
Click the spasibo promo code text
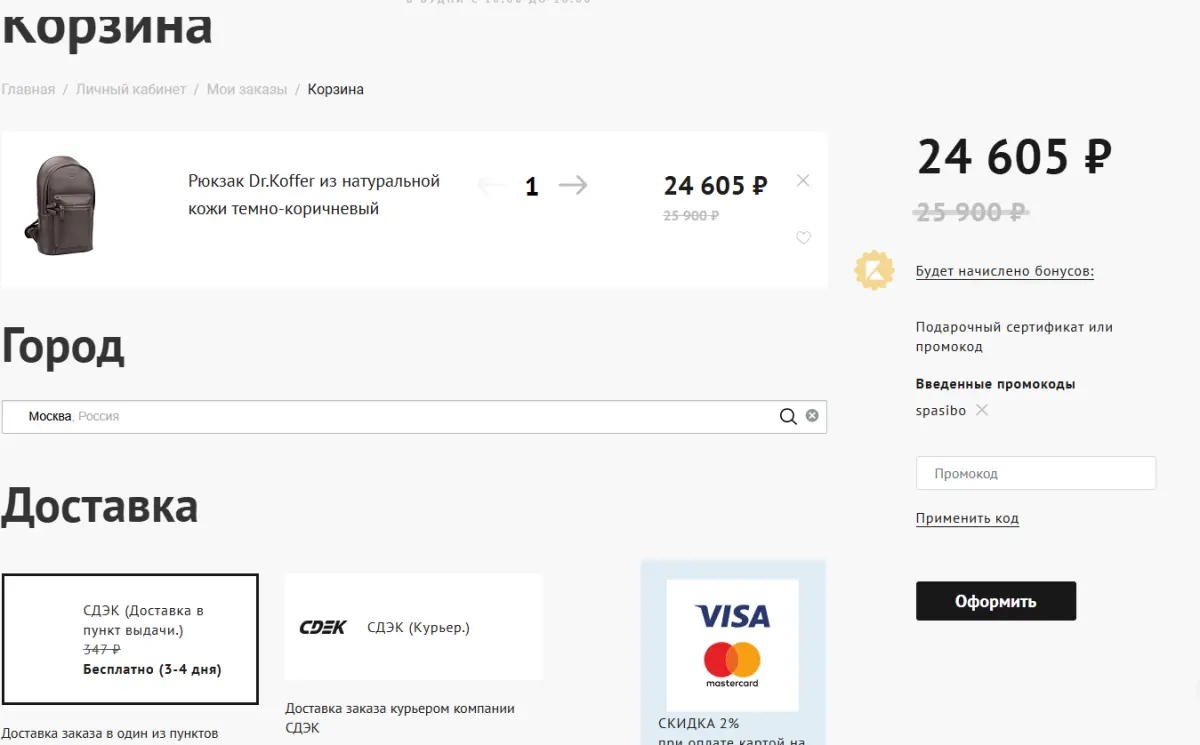click(x=941, y=410)
